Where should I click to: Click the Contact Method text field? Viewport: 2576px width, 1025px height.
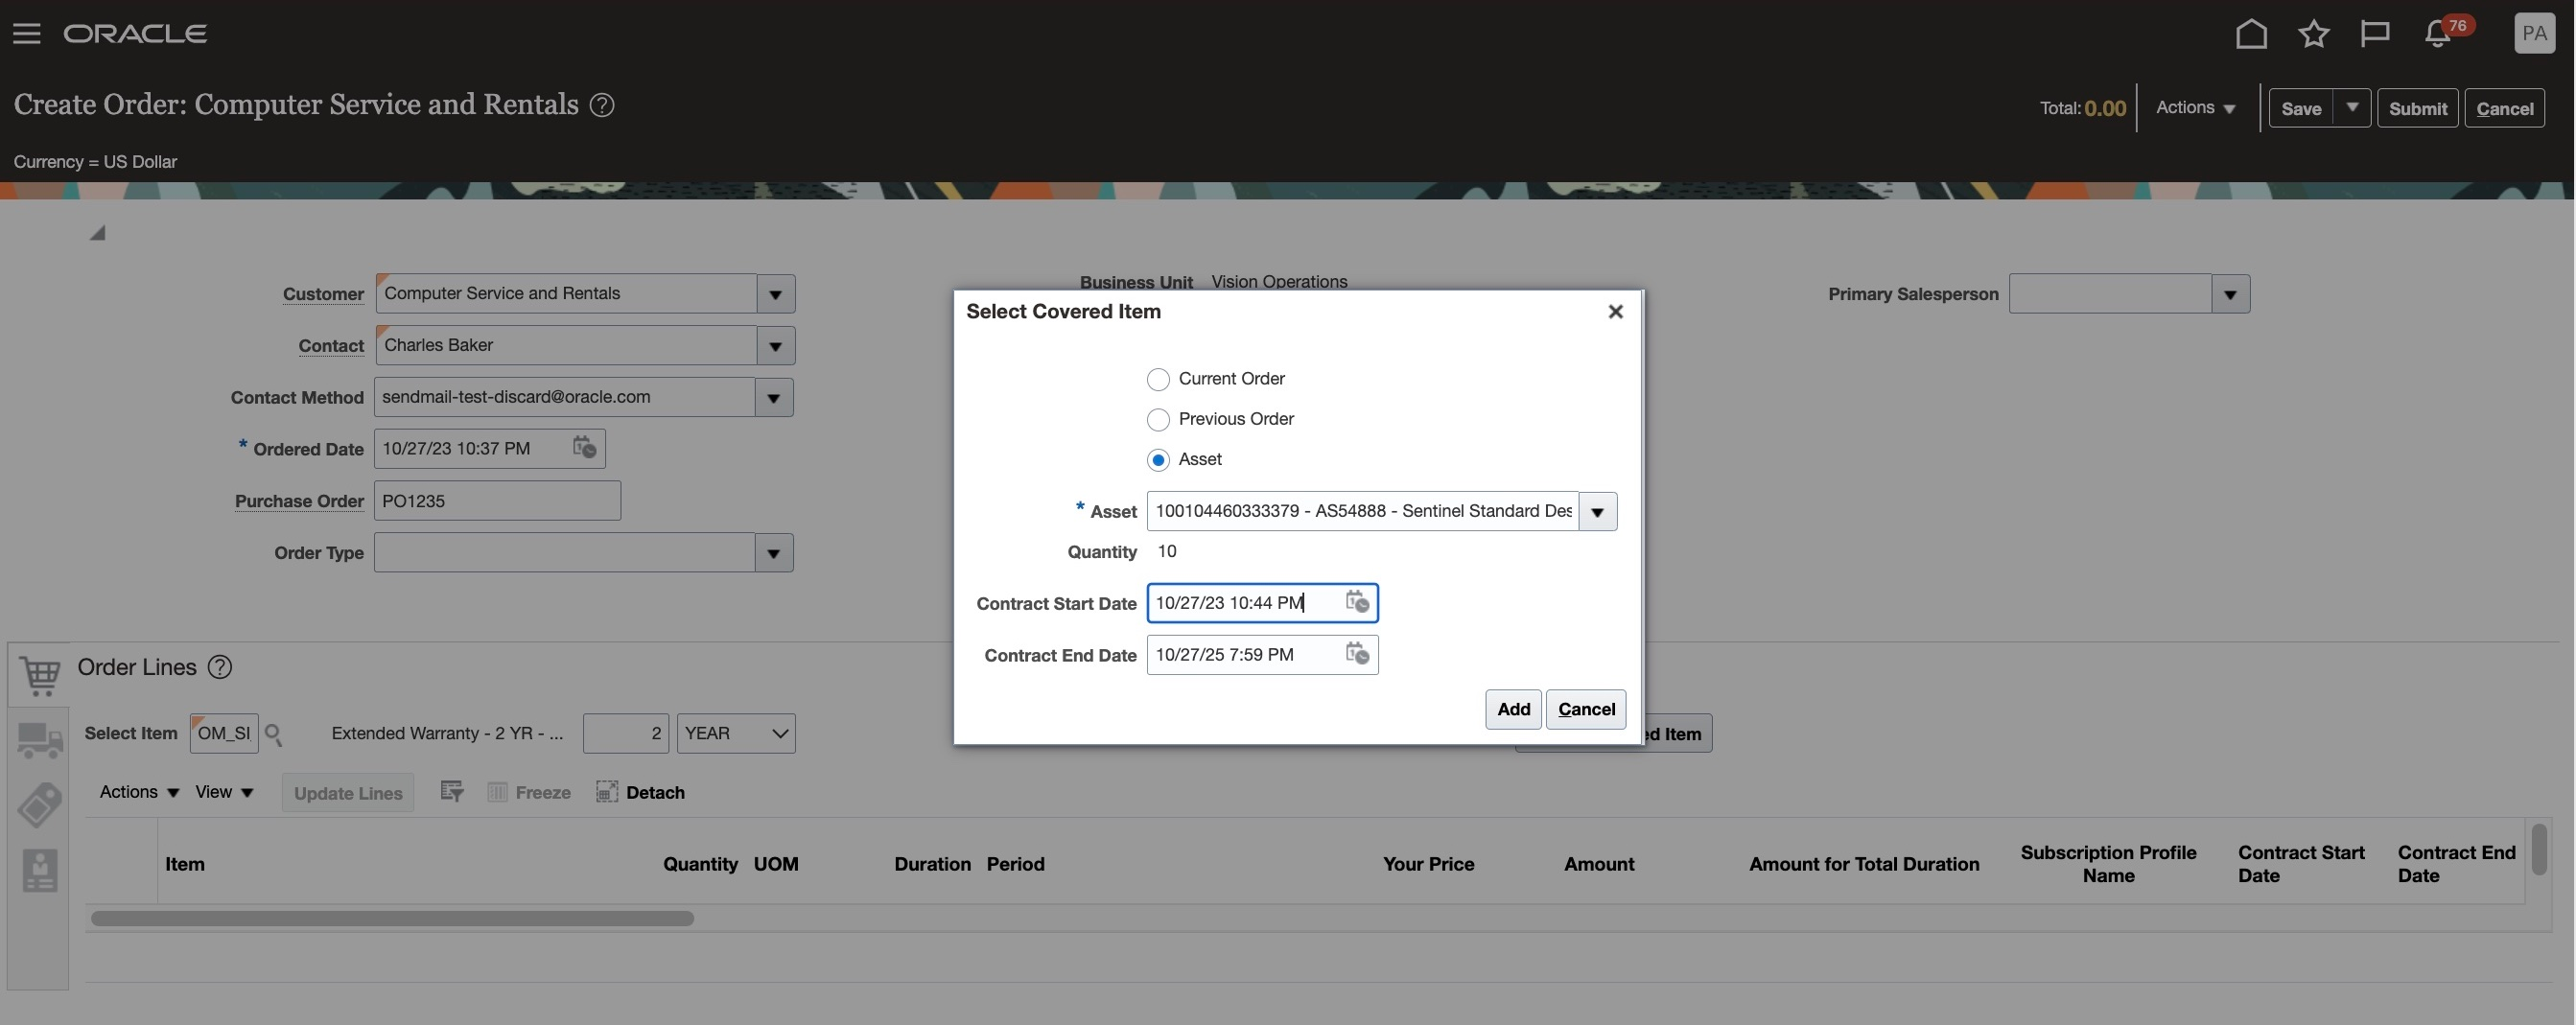coord(564,398)
